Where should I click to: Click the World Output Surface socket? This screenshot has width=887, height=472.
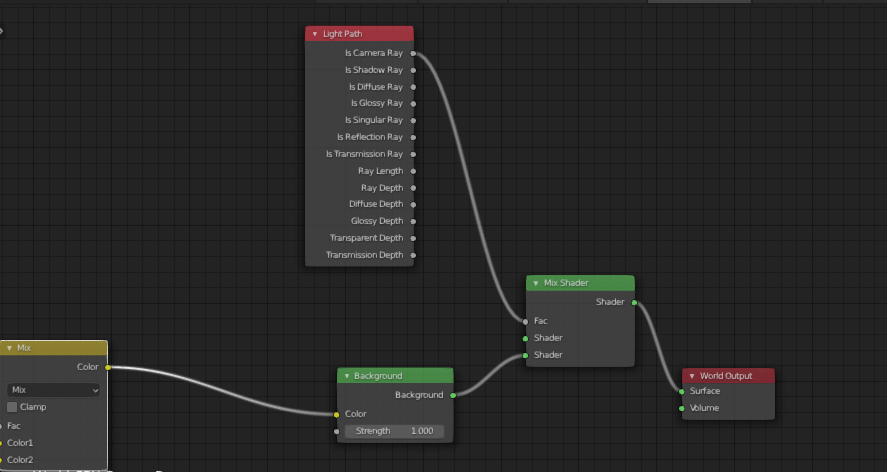pyautogui.click(x=682, y=392)
